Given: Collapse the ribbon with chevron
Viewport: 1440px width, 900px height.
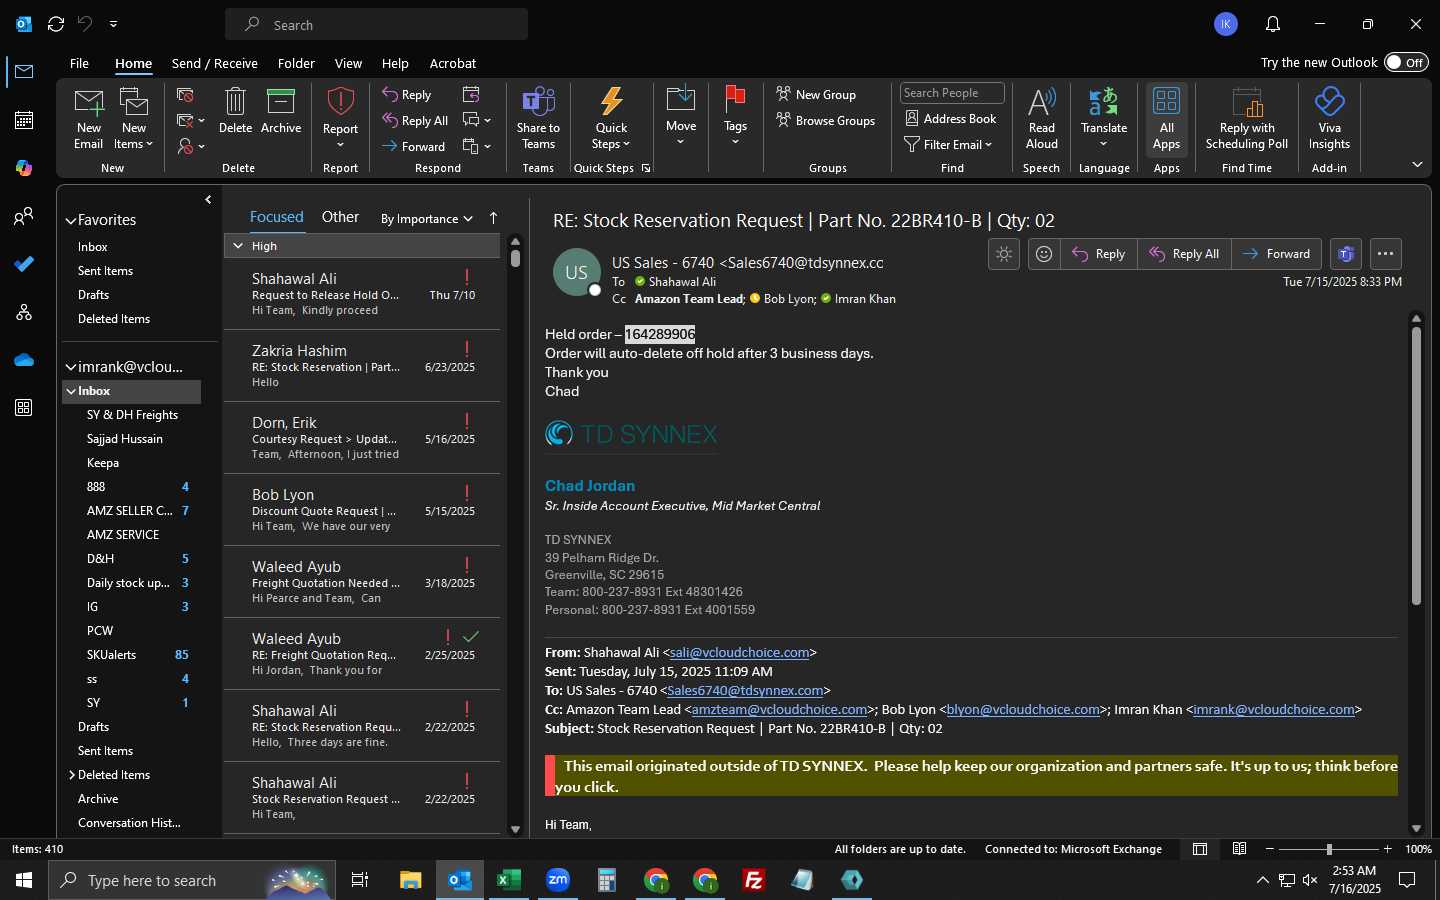Looking at the screenshot, I should click(1417, 164).
